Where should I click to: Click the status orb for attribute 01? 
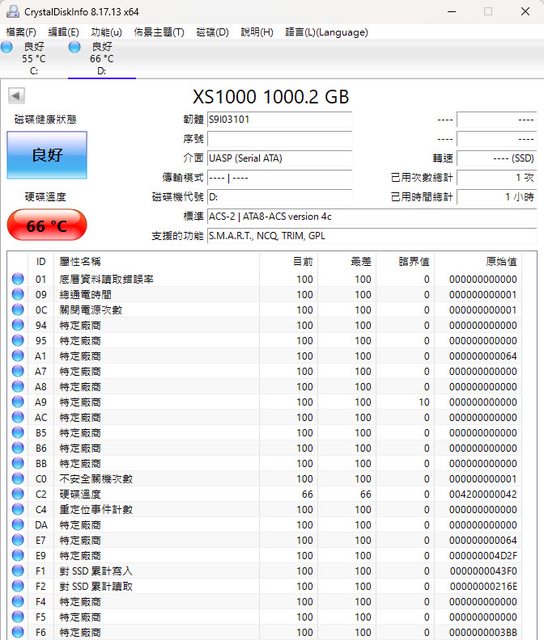pos(18,279)
